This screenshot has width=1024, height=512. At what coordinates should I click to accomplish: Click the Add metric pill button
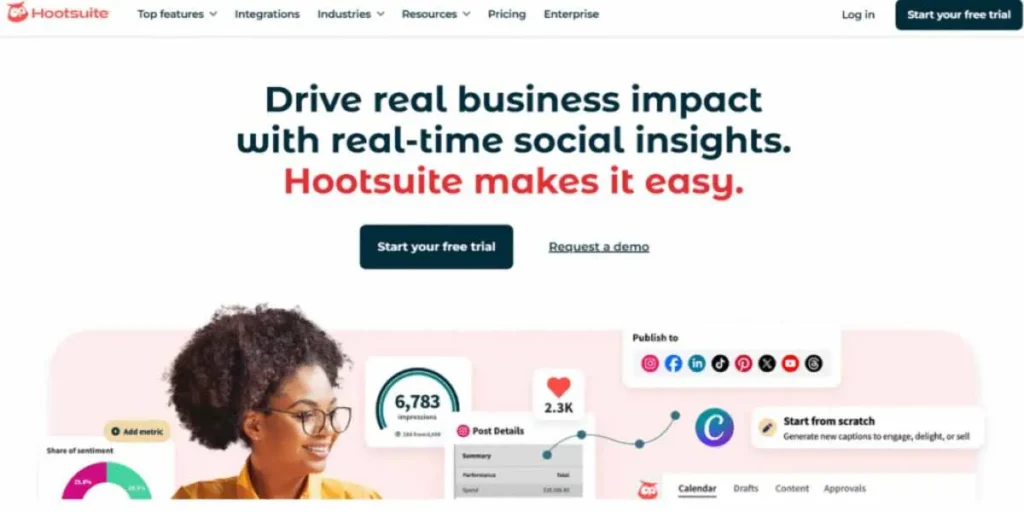(x=137, y=432)
